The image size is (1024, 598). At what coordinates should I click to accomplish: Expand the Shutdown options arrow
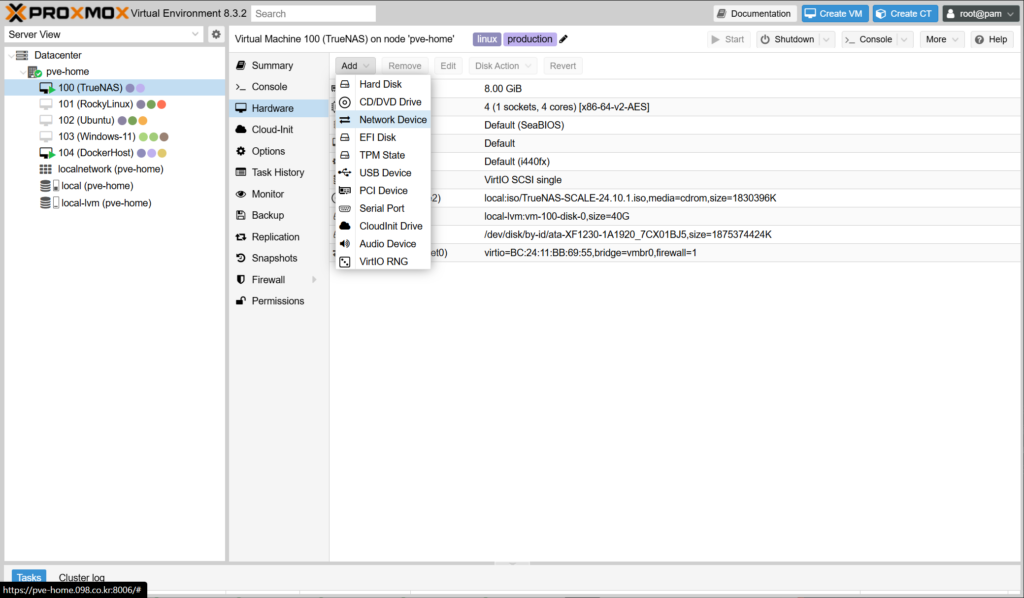826,39
